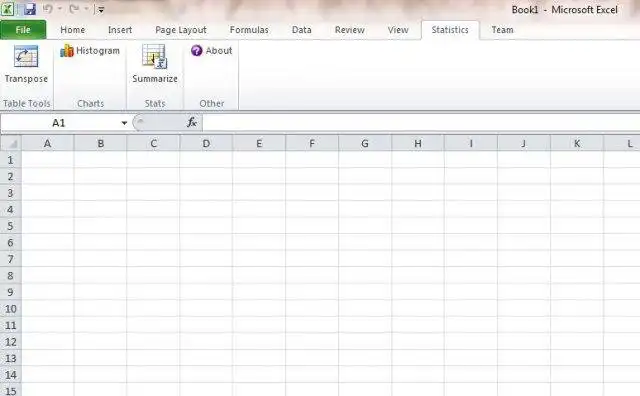Select column A header
640x396 pixels.
click(47, 143)
